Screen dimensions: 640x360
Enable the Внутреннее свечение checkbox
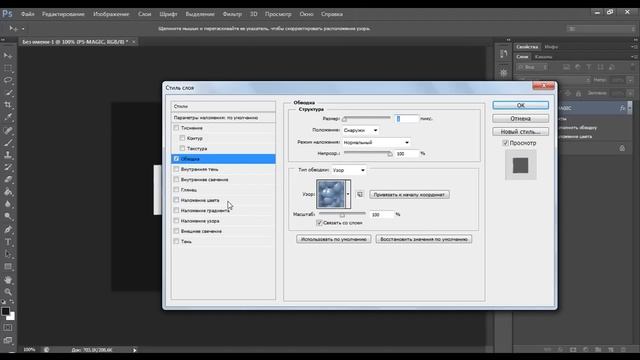[x=176, y=180]
